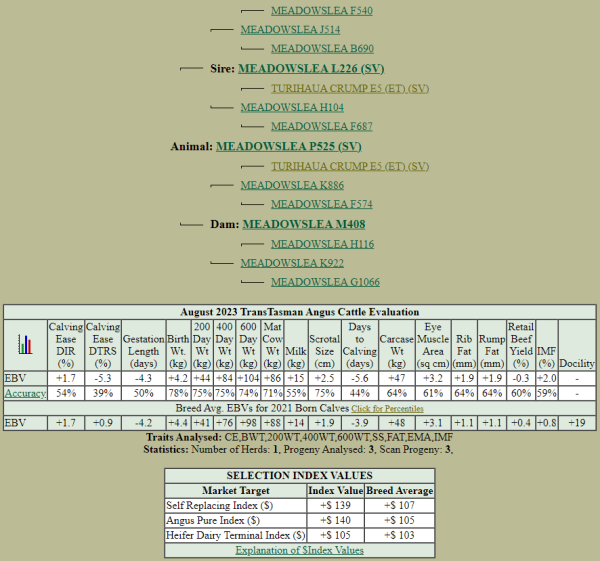Open MEADOWSLEA H104 pedigree link
600x561 pixels.
[x=292, y=108]
